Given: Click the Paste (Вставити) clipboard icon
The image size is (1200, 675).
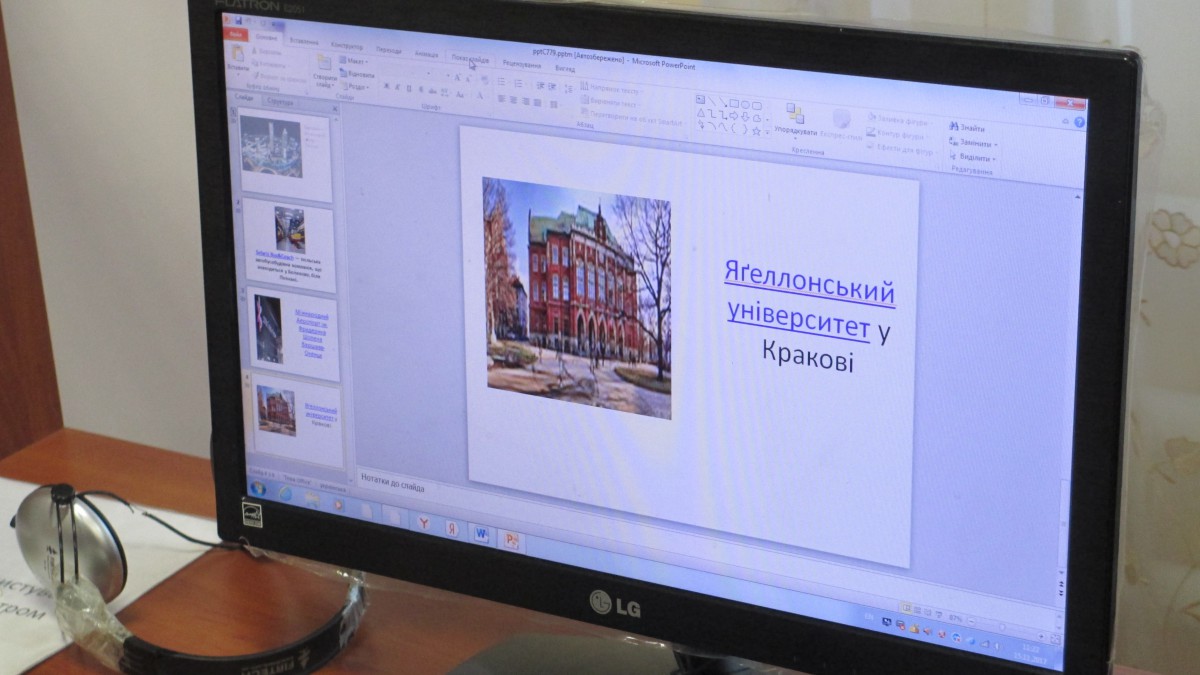Looking at the screenshot, I should pyautogui.click(x=238, y=56).
